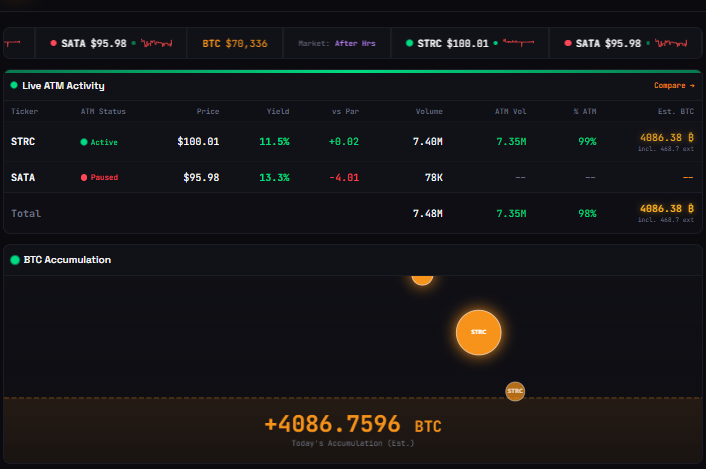Click the red dot before first SATA ticker
The image size is (706, 469).
54,43
